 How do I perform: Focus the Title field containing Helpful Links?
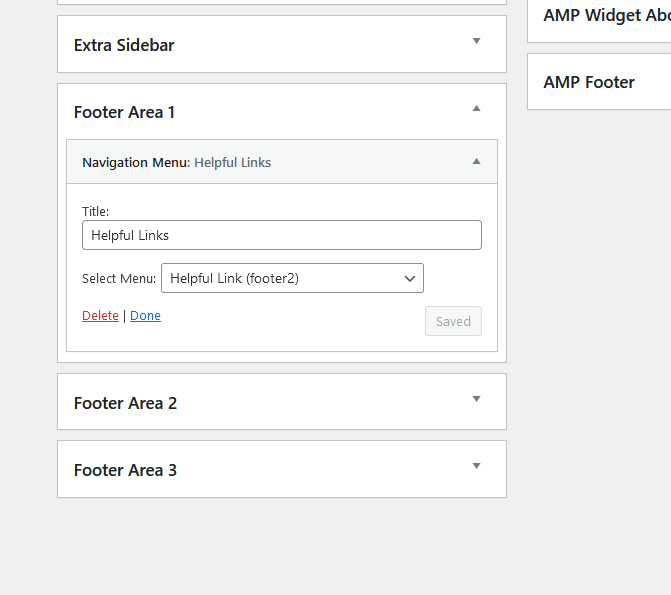pos(282,235)
